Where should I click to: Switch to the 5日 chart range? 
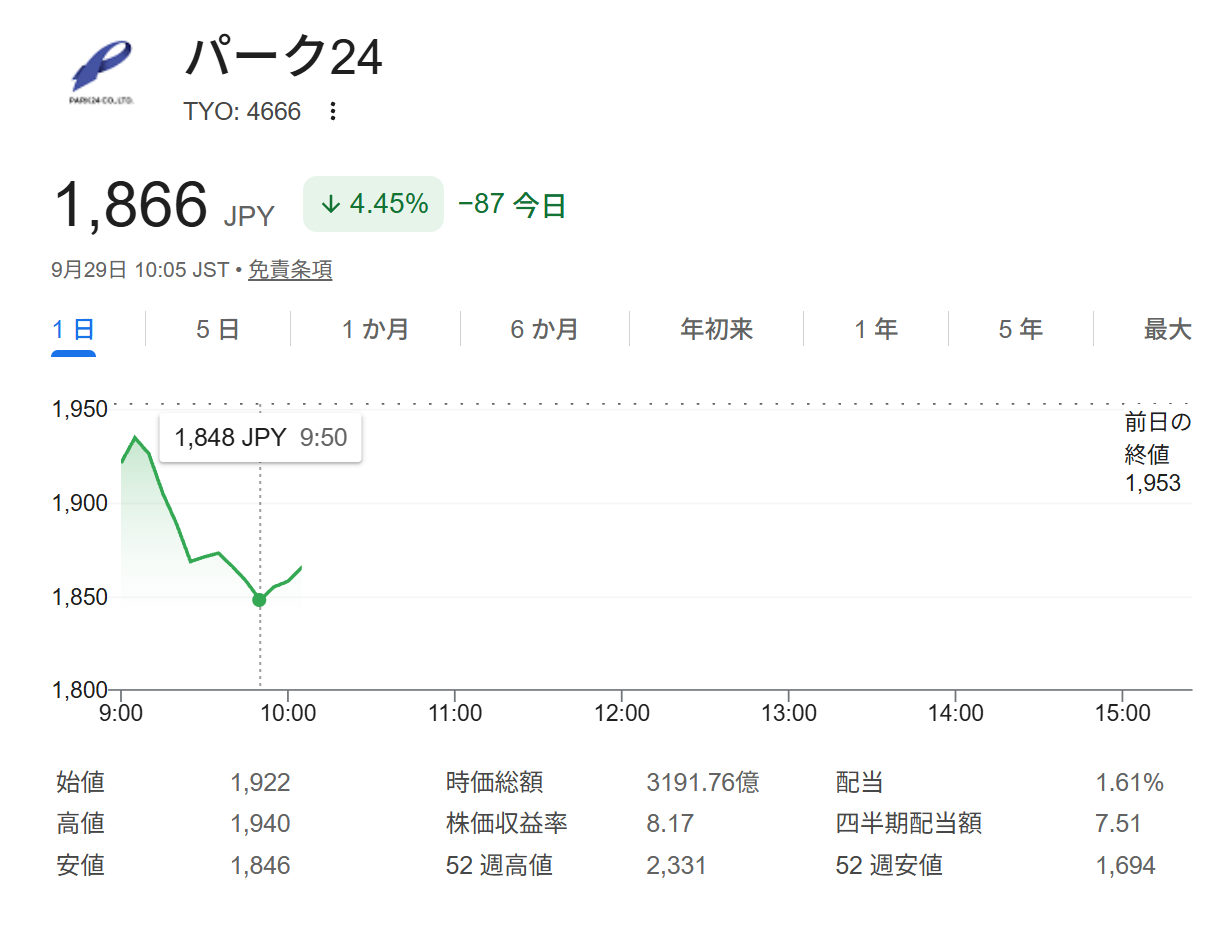coord(217,329)
